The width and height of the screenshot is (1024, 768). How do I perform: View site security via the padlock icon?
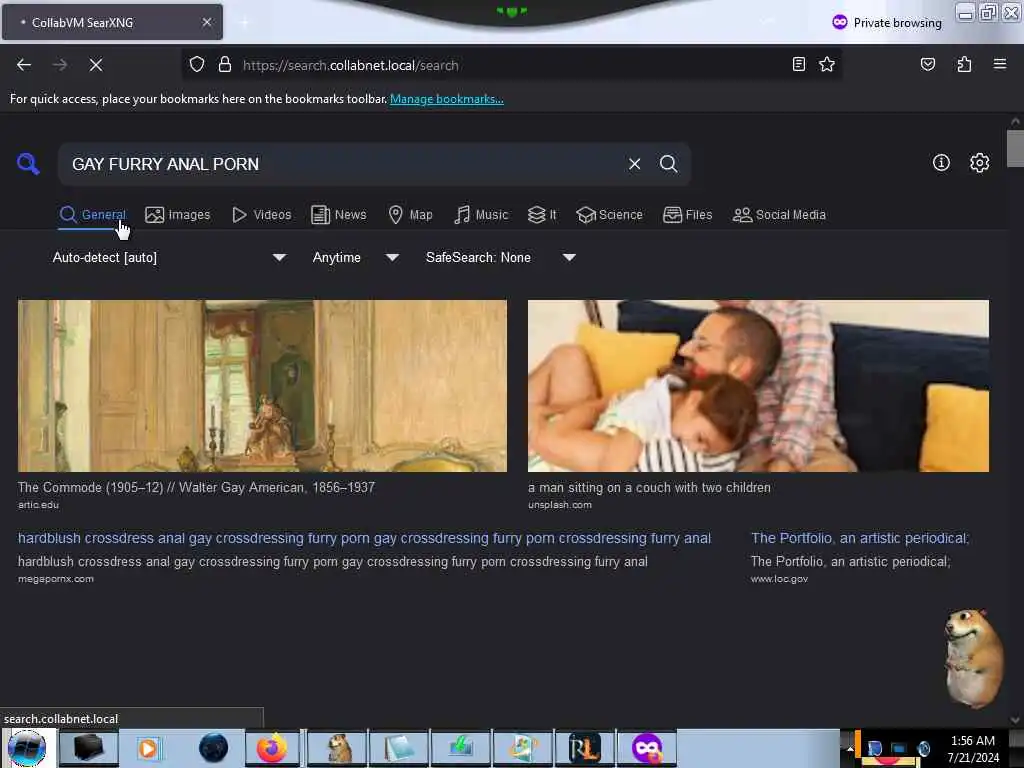pos(225,65)
